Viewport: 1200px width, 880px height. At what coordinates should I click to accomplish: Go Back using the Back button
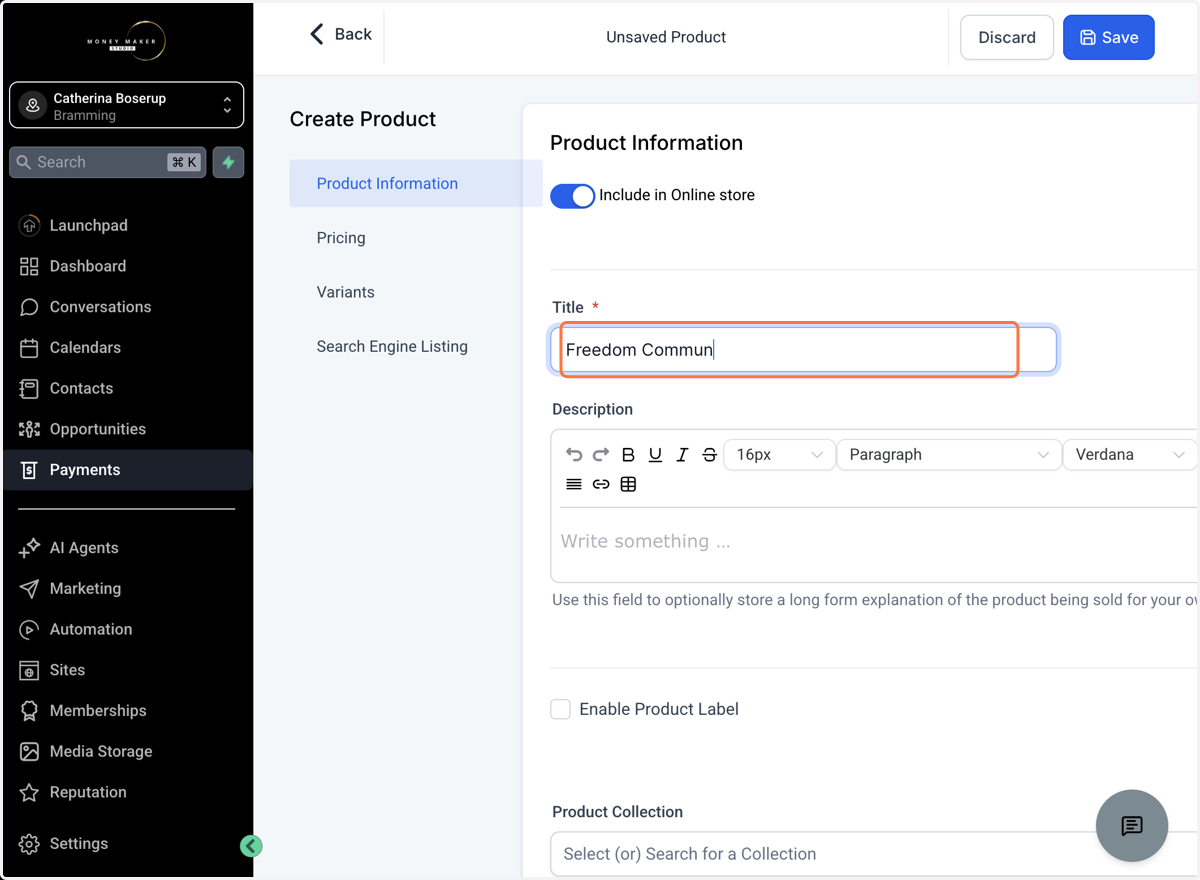pos(340,34)
